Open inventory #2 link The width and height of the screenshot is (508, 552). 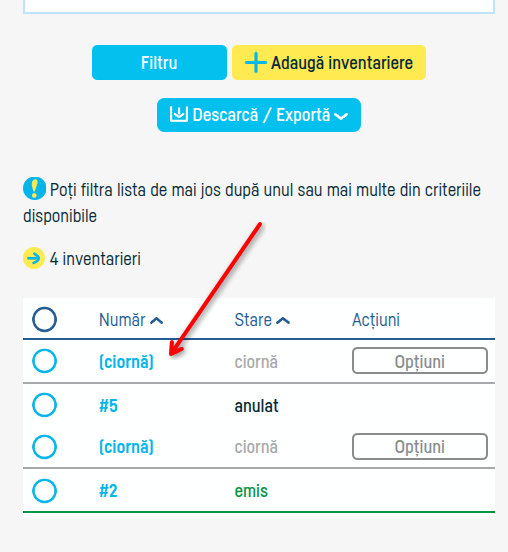[108, 491]
